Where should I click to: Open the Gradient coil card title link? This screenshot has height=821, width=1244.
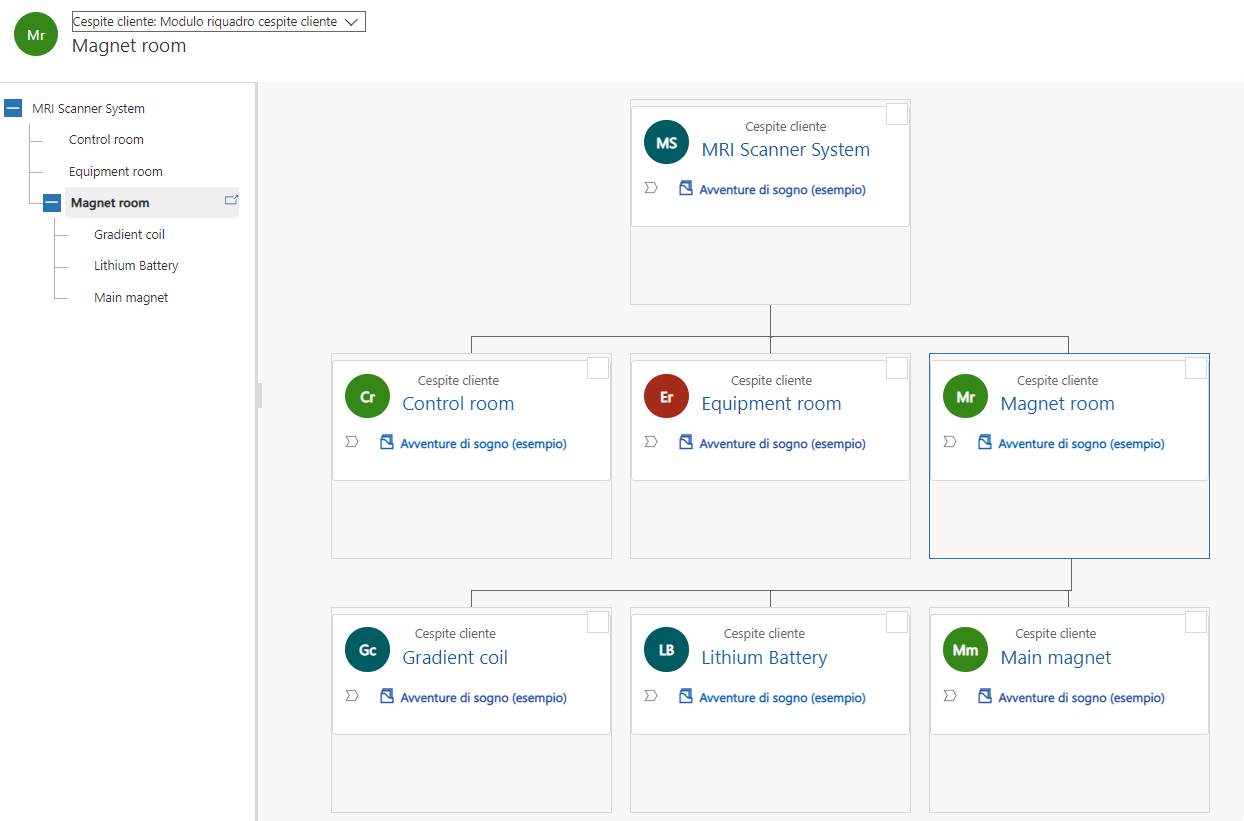[455, 658]
